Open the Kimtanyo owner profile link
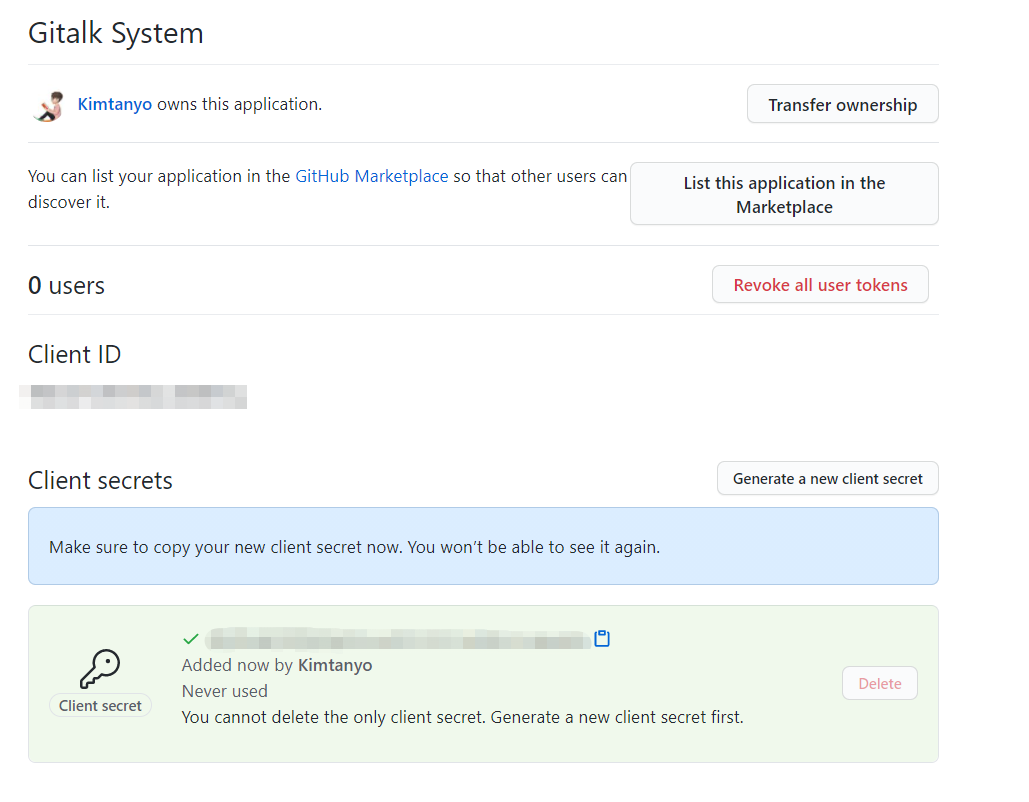This screenshot has width=1029, height=802. coord(115,104)
